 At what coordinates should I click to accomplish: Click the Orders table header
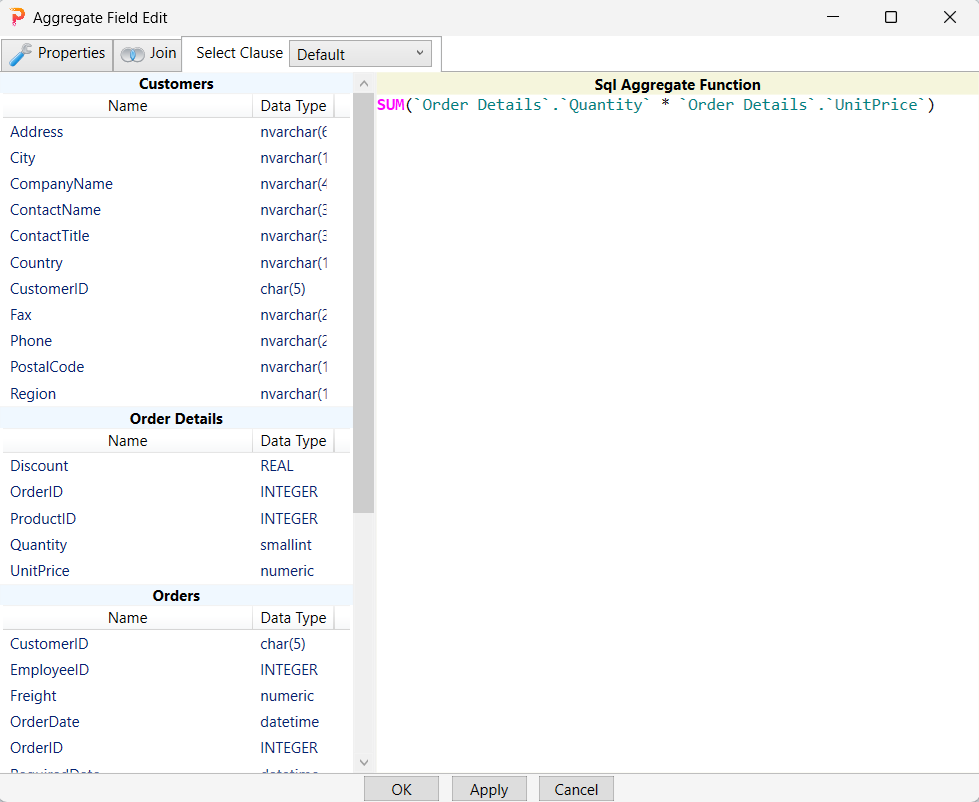click(176, 595)
